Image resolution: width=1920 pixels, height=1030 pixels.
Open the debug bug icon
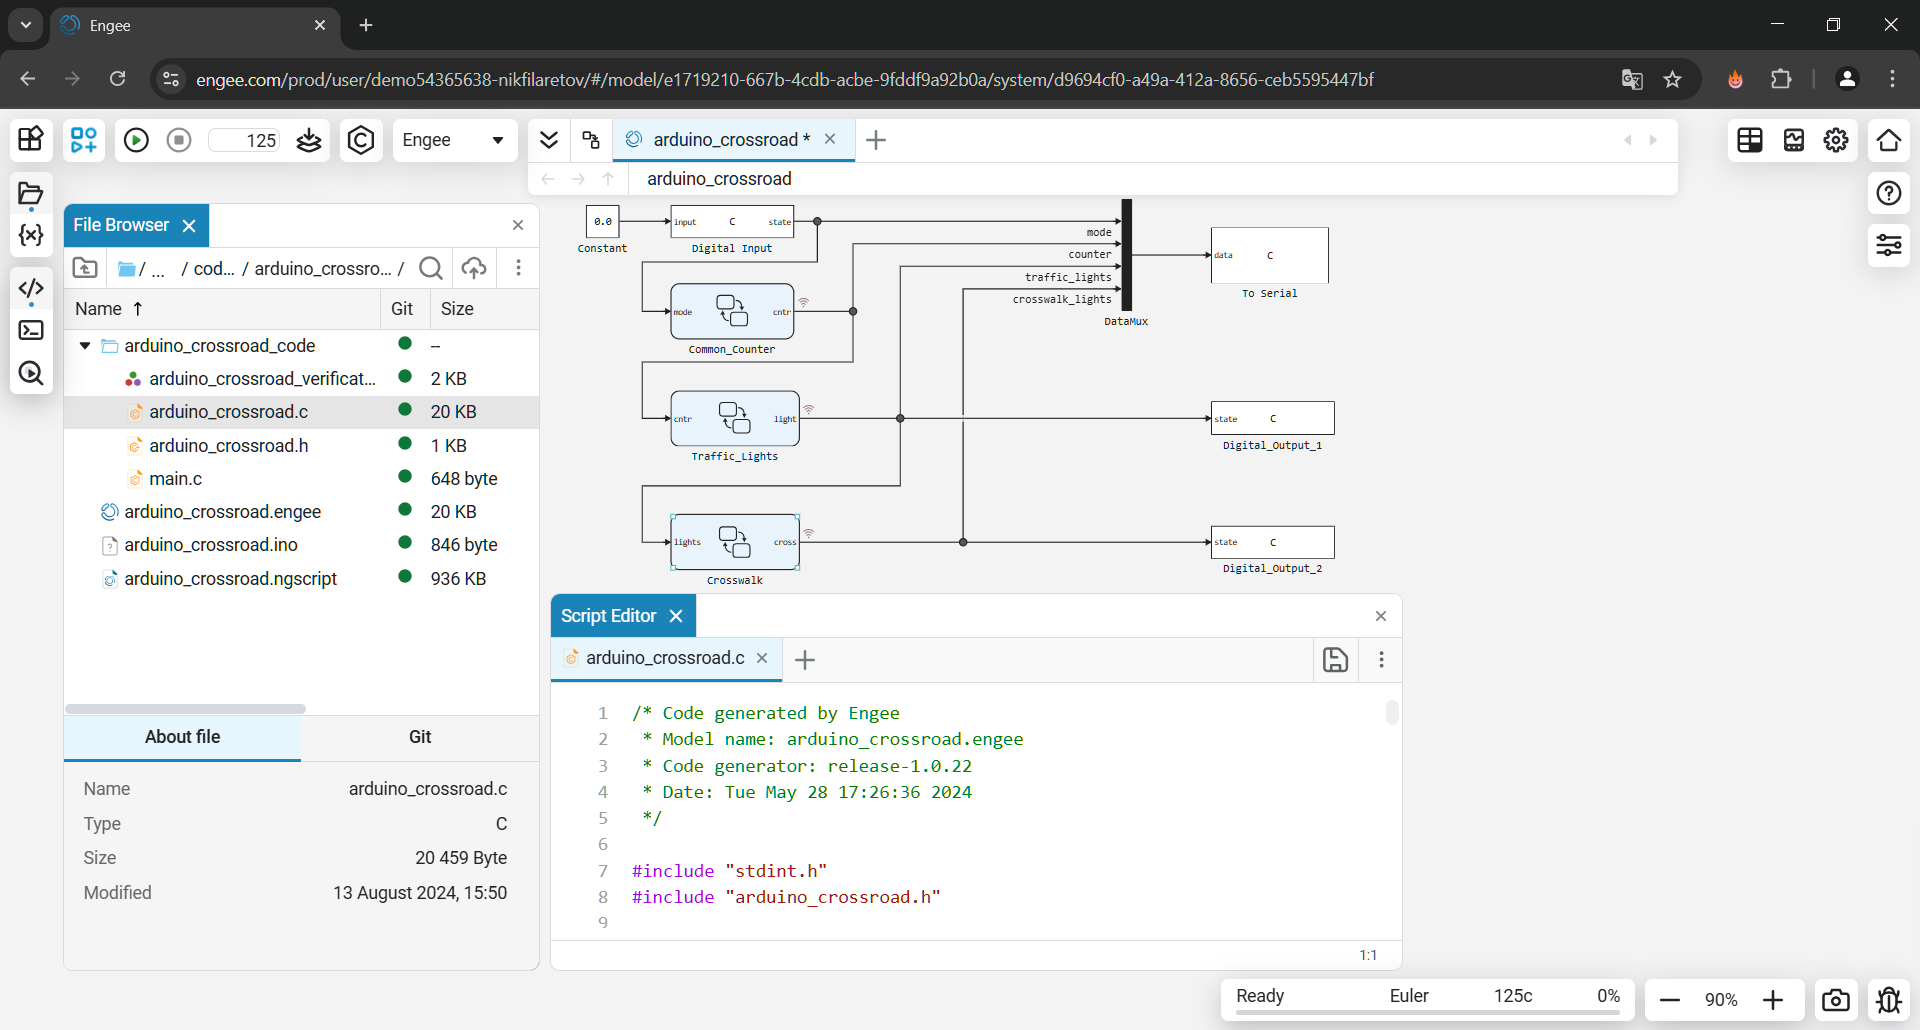pos(1889,999)
